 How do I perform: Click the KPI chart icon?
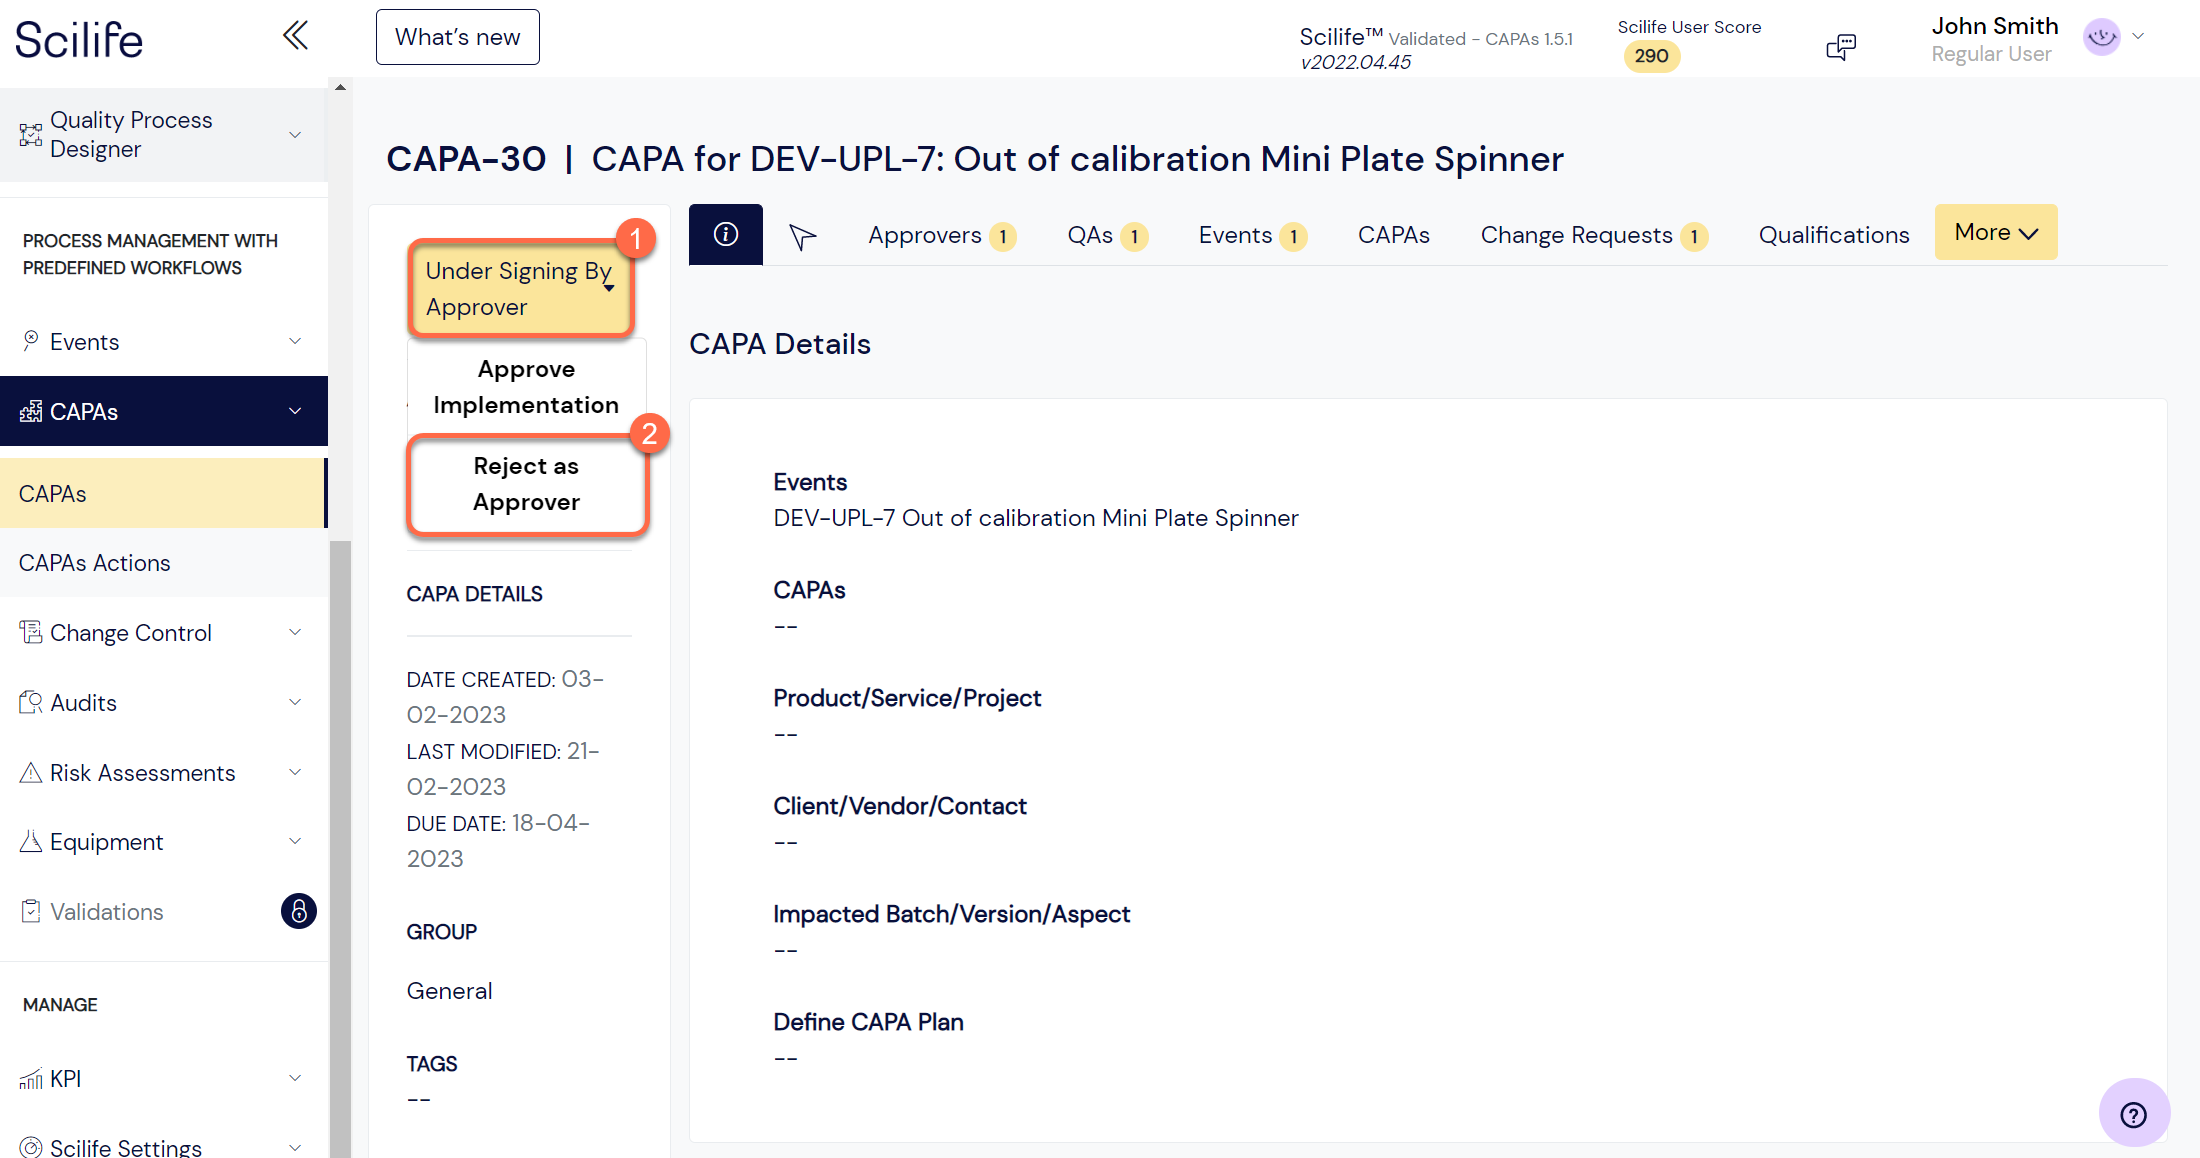click(x=31, y=1078)
